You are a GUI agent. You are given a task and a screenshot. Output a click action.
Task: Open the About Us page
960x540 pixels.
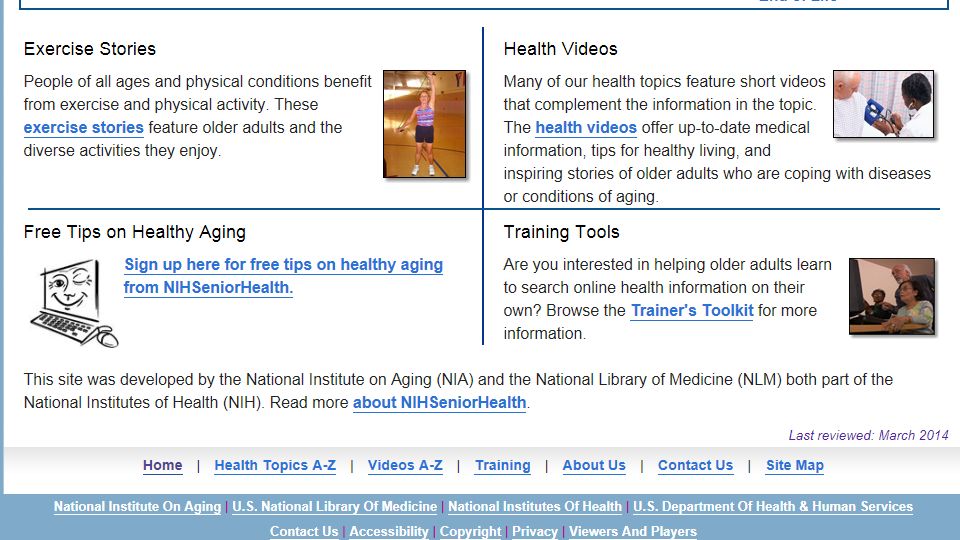[x=594, y=465]
